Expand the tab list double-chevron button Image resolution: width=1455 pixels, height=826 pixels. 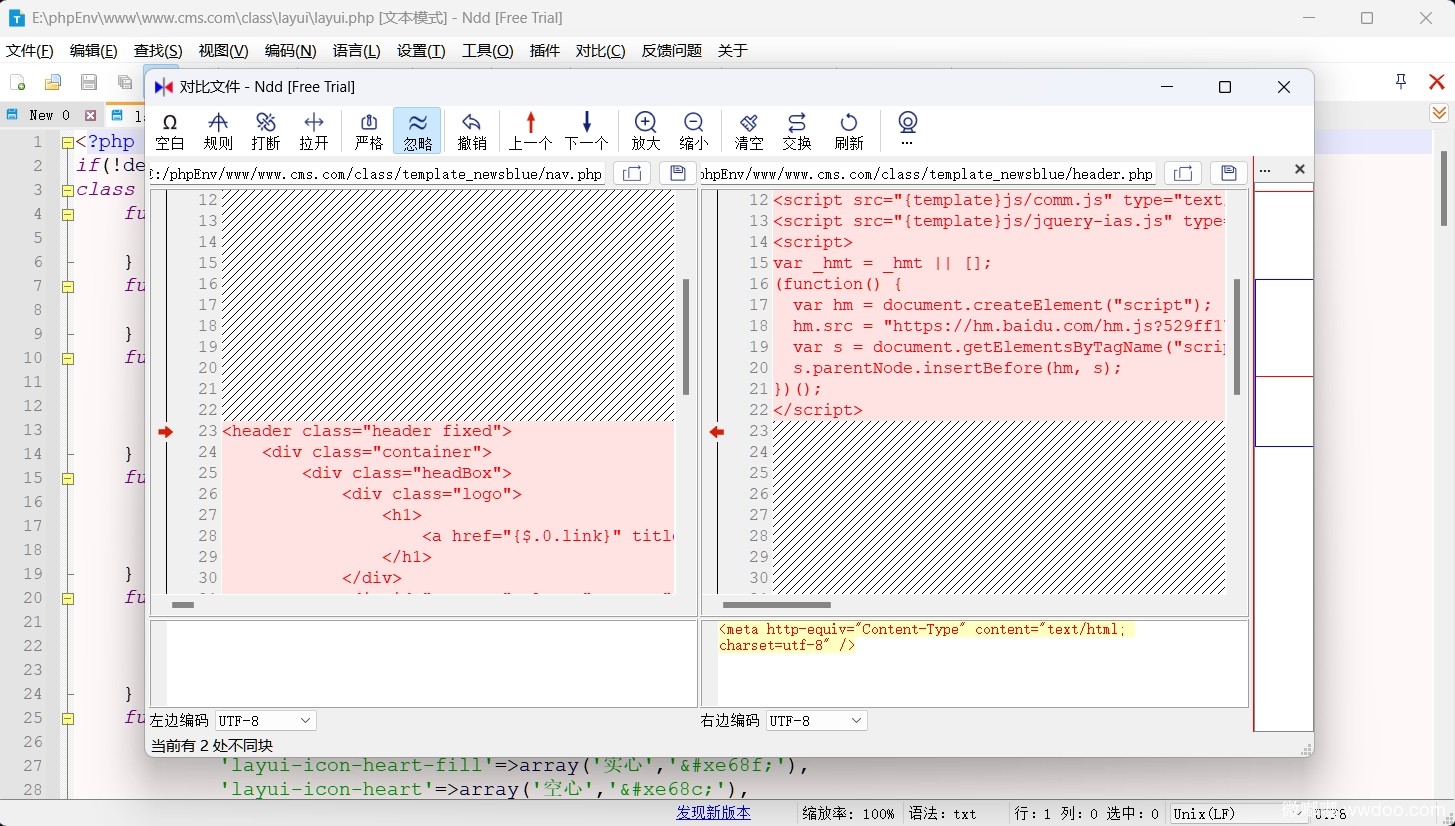[1439, 113]
